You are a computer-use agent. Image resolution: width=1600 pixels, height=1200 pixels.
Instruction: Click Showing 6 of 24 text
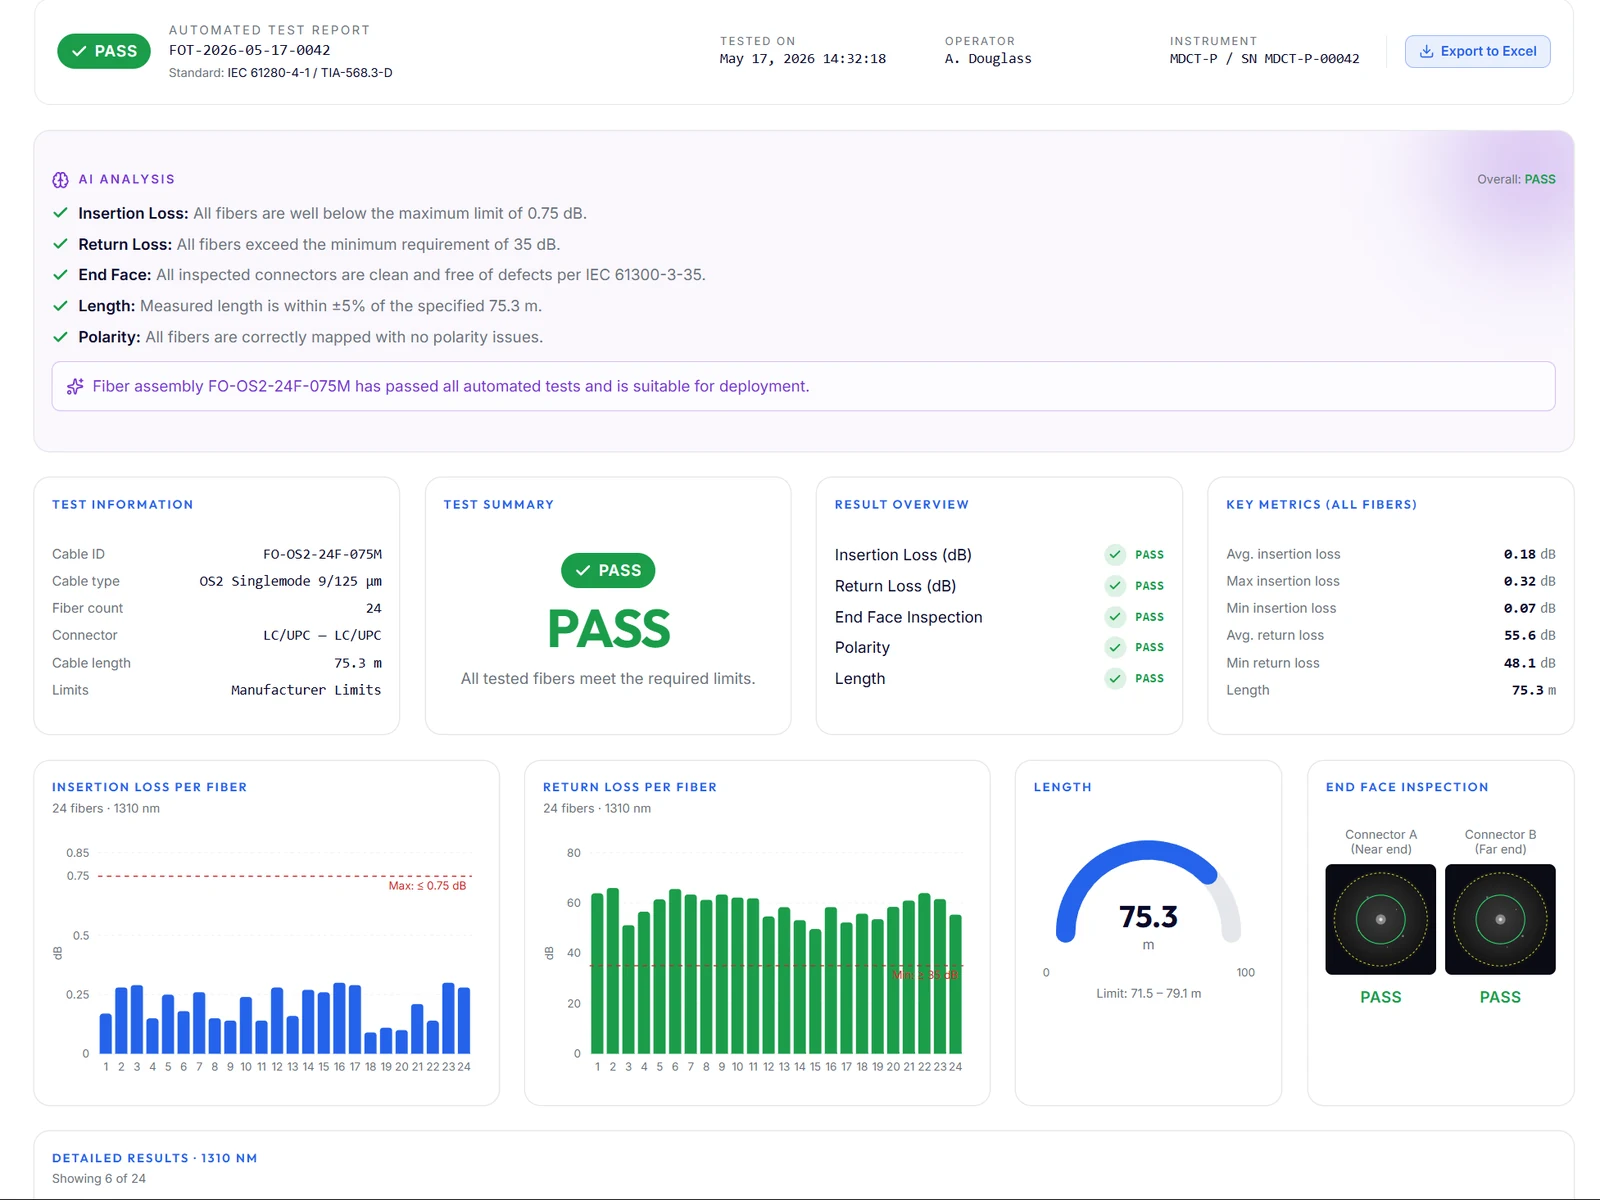pos(99,1179)
